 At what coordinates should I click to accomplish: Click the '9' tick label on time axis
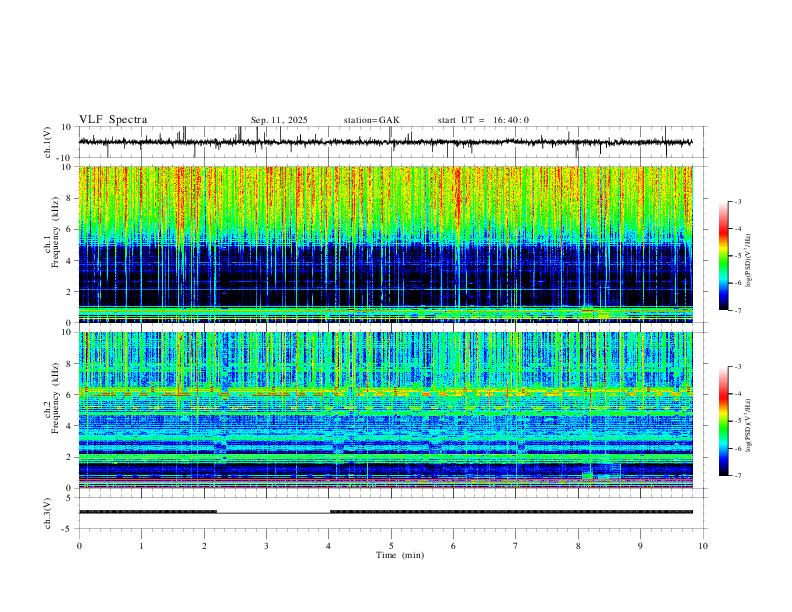(x=640, y=546)
